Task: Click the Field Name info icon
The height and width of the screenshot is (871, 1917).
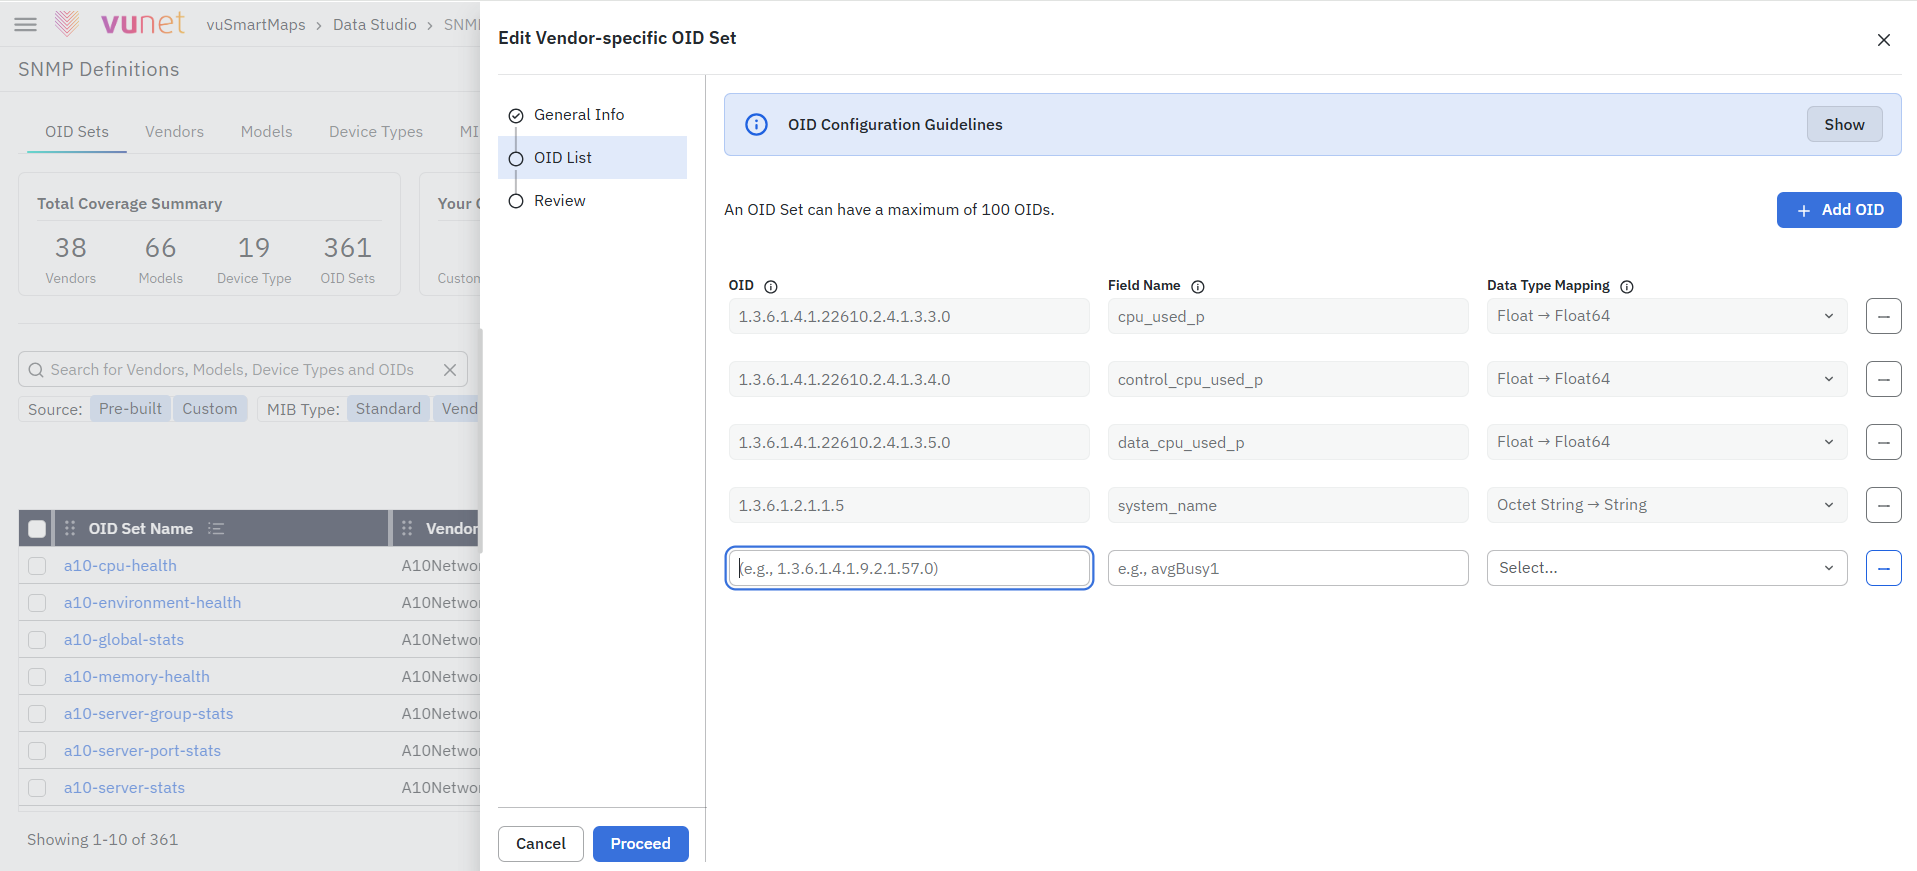Action: coord(1198,287)
